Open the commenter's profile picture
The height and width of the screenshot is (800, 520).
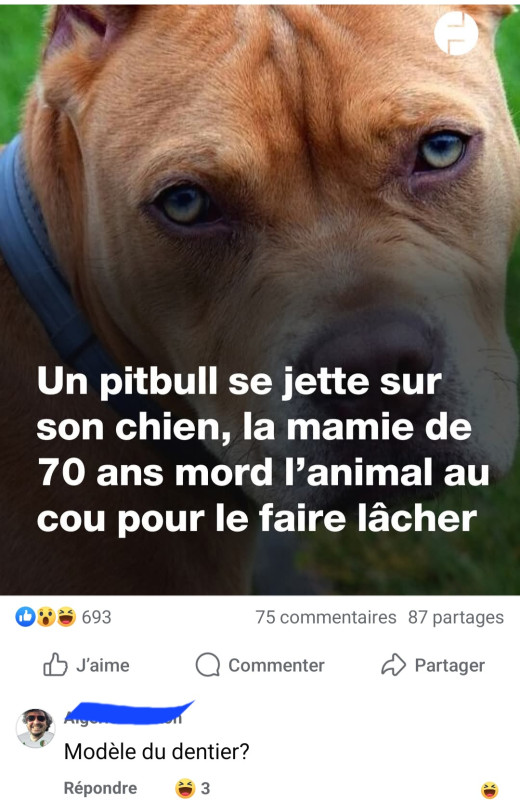click(x=35, y=728)
